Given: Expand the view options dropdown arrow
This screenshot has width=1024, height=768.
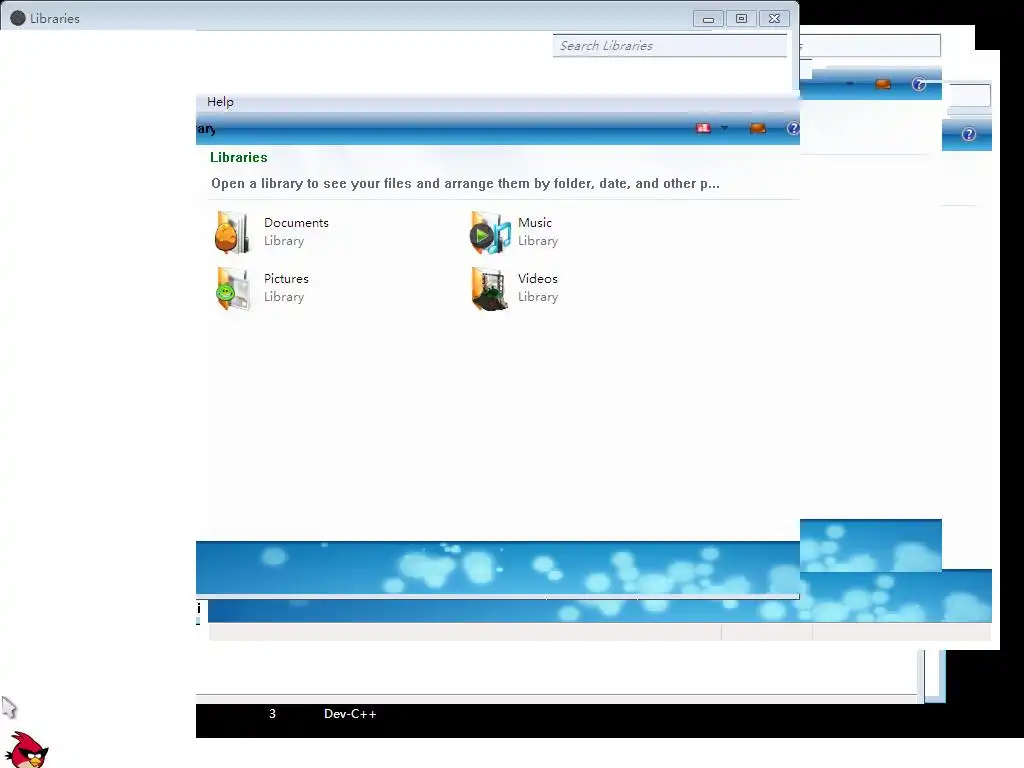Looking at the screenshot, I should click(724, 128).
